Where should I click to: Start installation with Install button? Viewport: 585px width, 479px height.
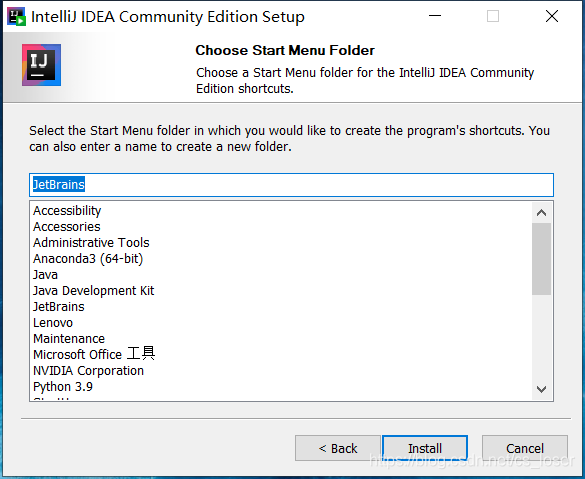tap(425, 448)
